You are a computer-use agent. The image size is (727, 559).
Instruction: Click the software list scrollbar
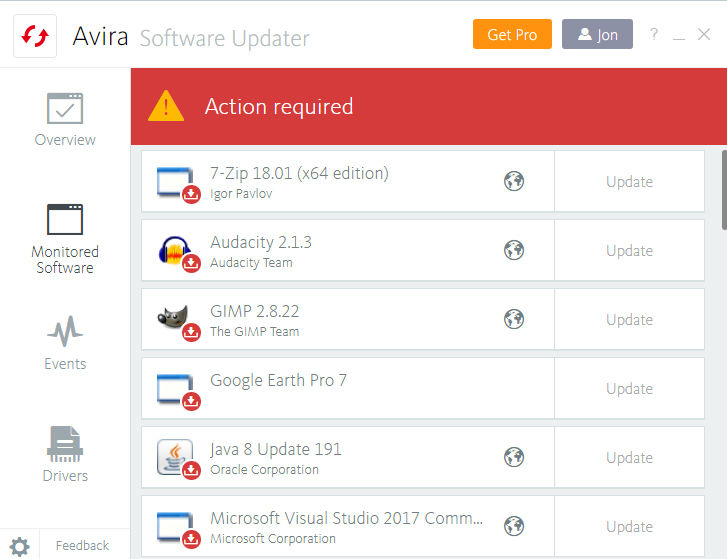[724, 190]
